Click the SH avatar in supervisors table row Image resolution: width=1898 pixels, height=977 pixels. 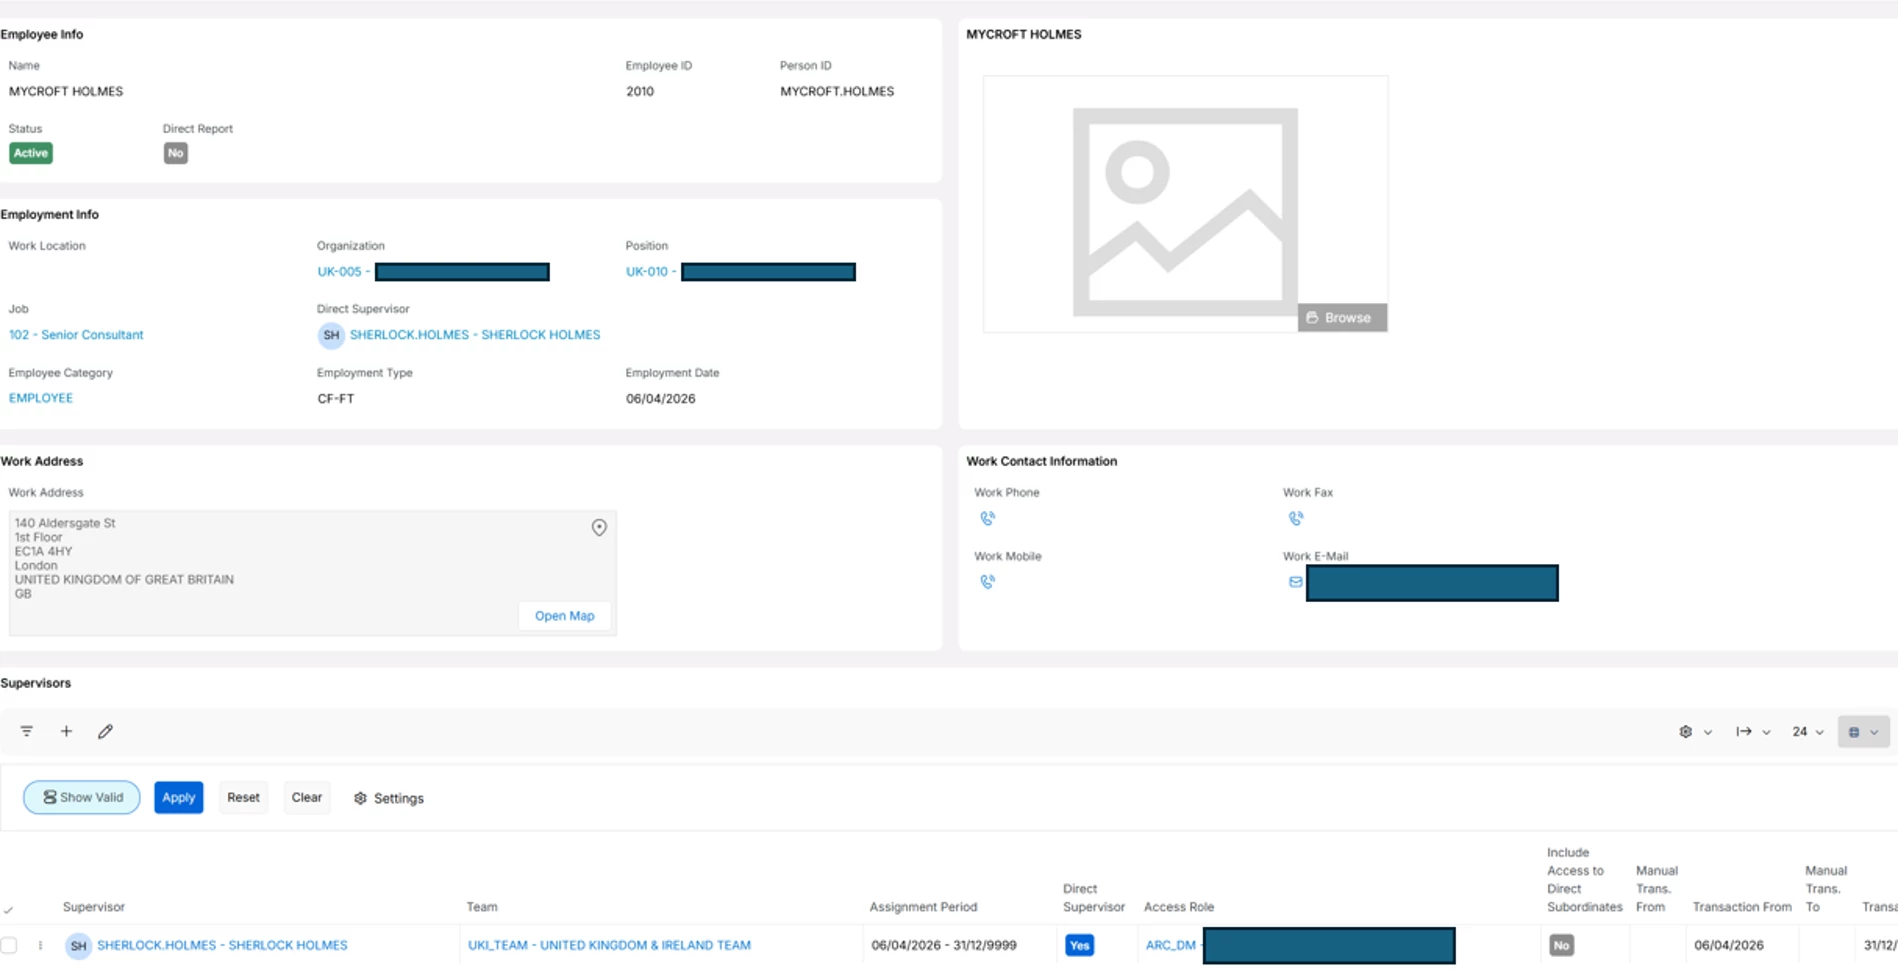point(78,945)
